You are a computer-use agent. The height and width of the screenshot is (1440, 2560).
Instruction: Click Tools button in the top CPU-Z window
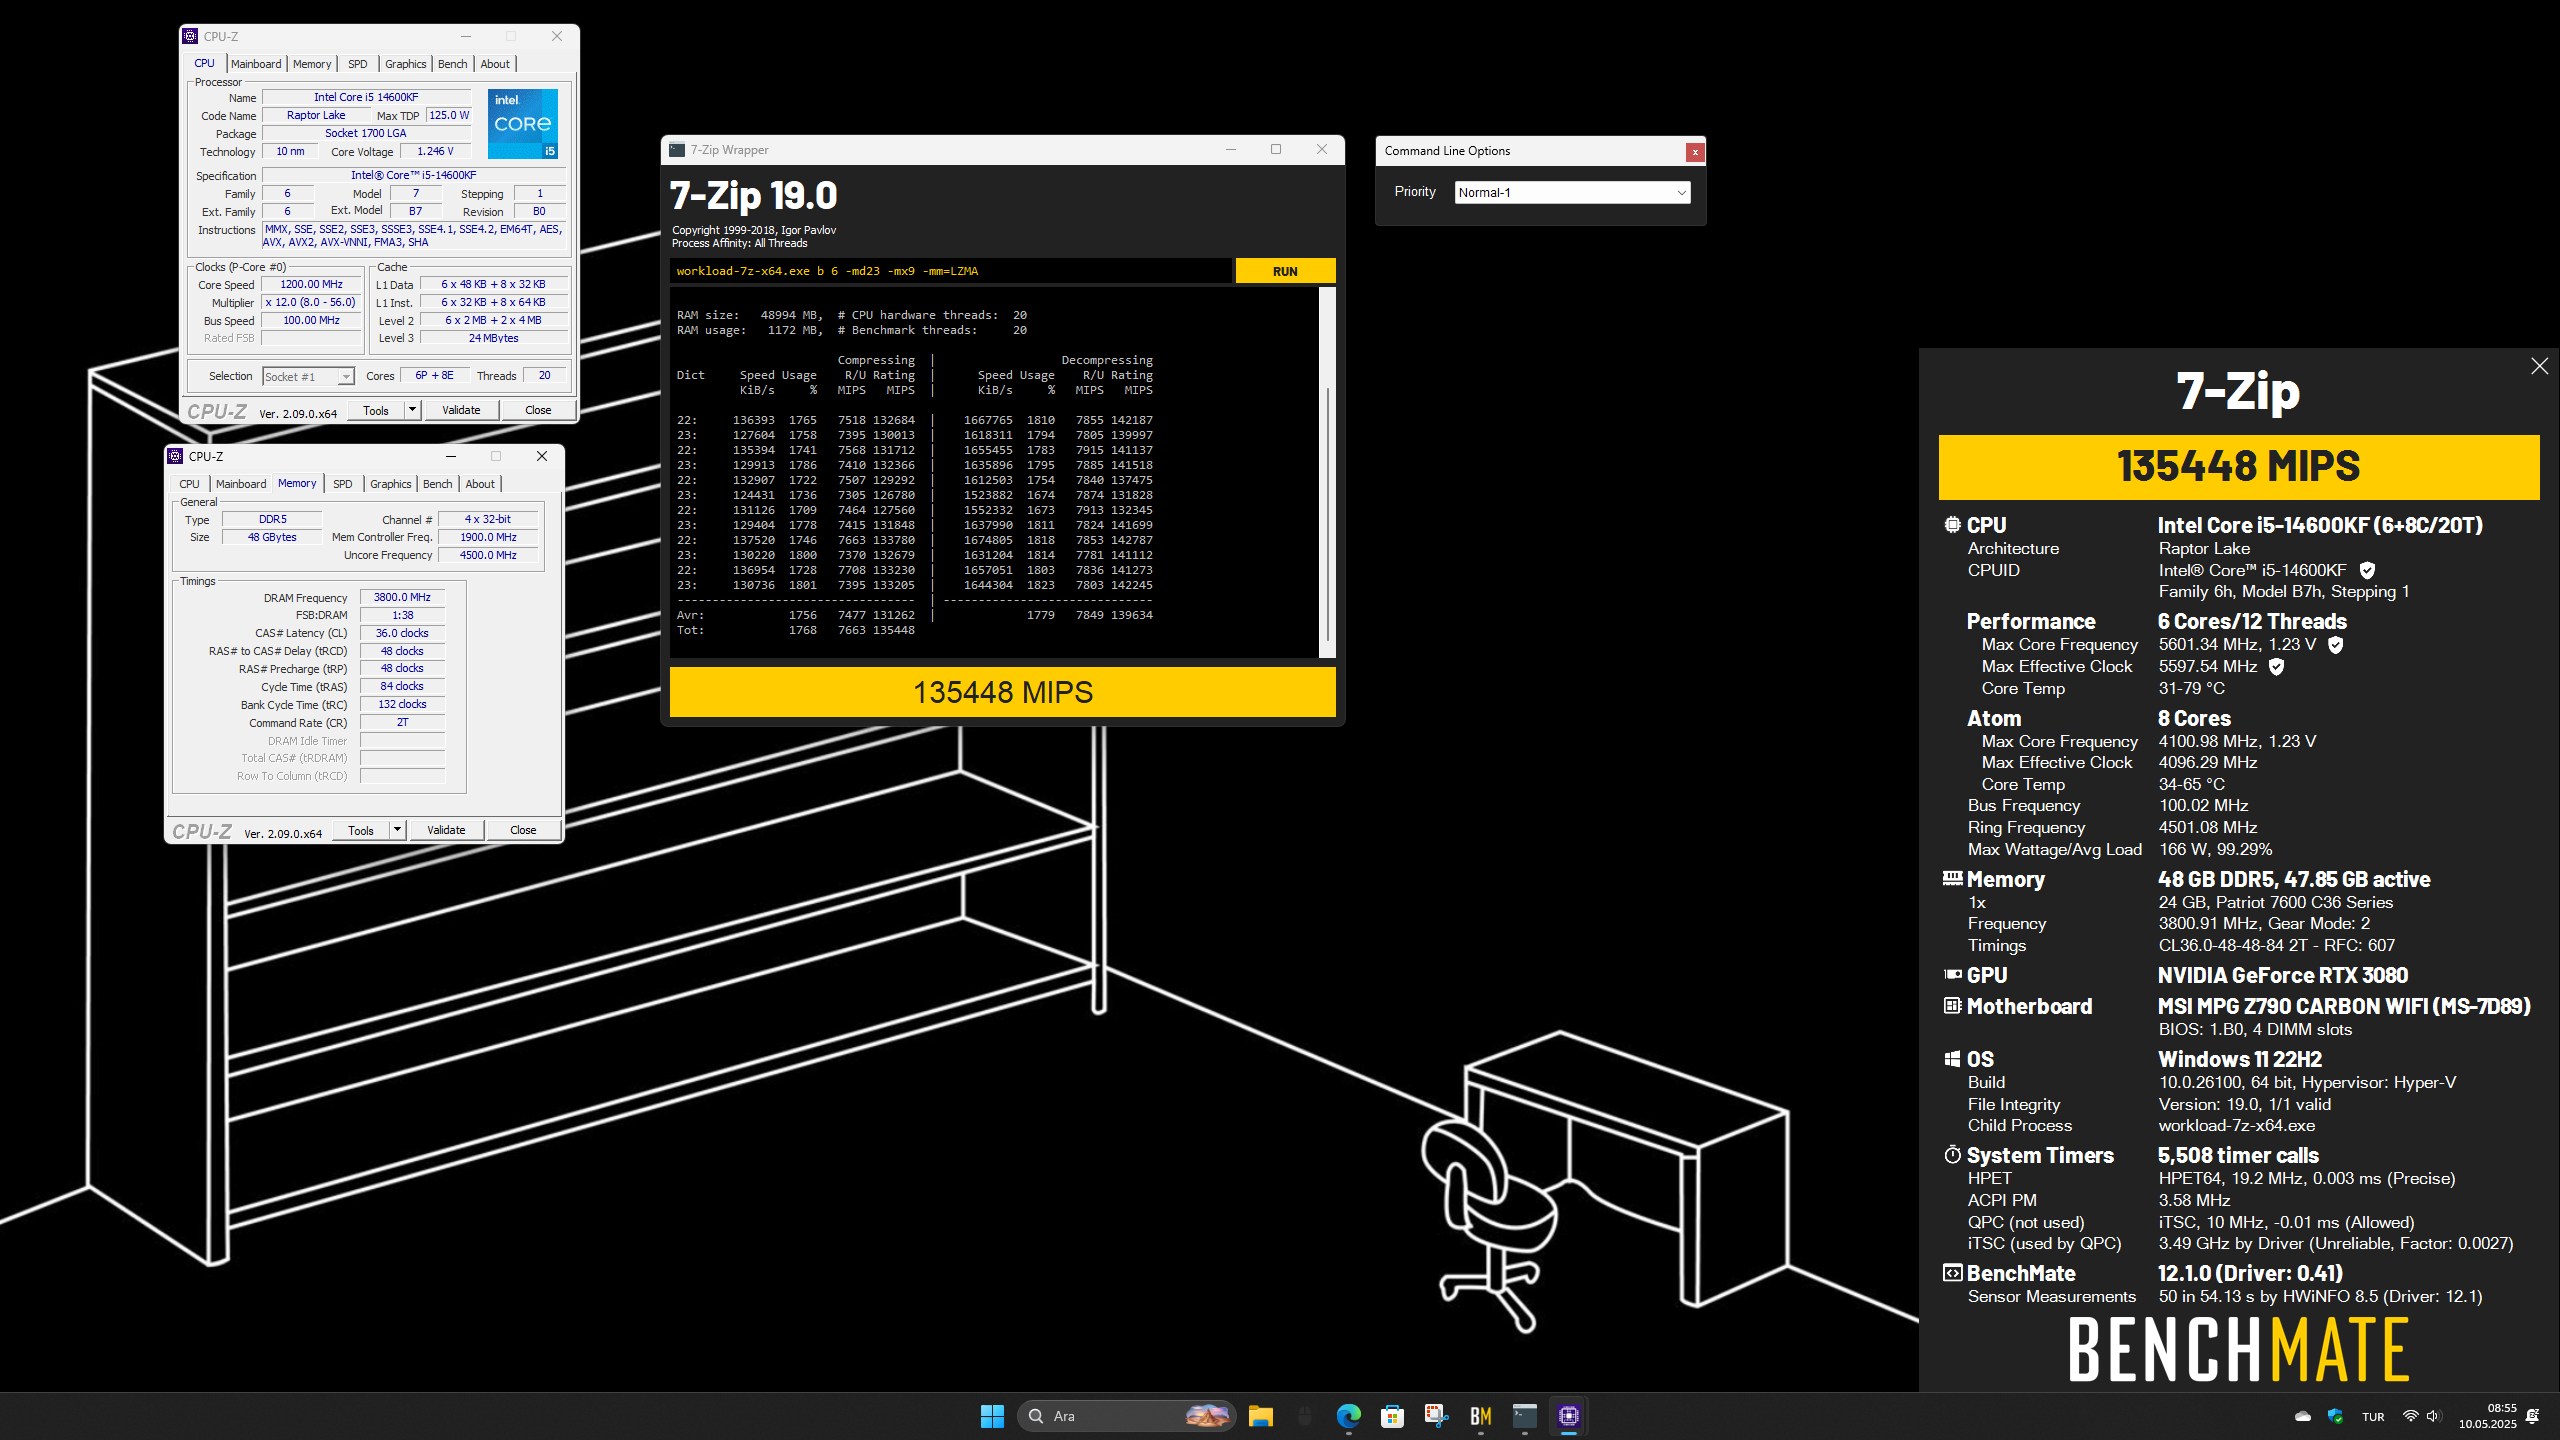[x=376, y=410]
